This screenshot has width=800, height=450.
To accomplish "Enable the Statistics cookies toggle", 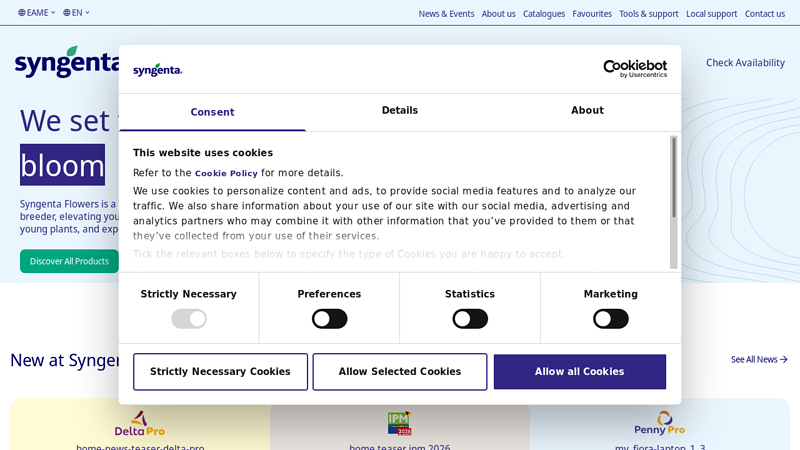I will pyautogui.click(x=470, y=319).
